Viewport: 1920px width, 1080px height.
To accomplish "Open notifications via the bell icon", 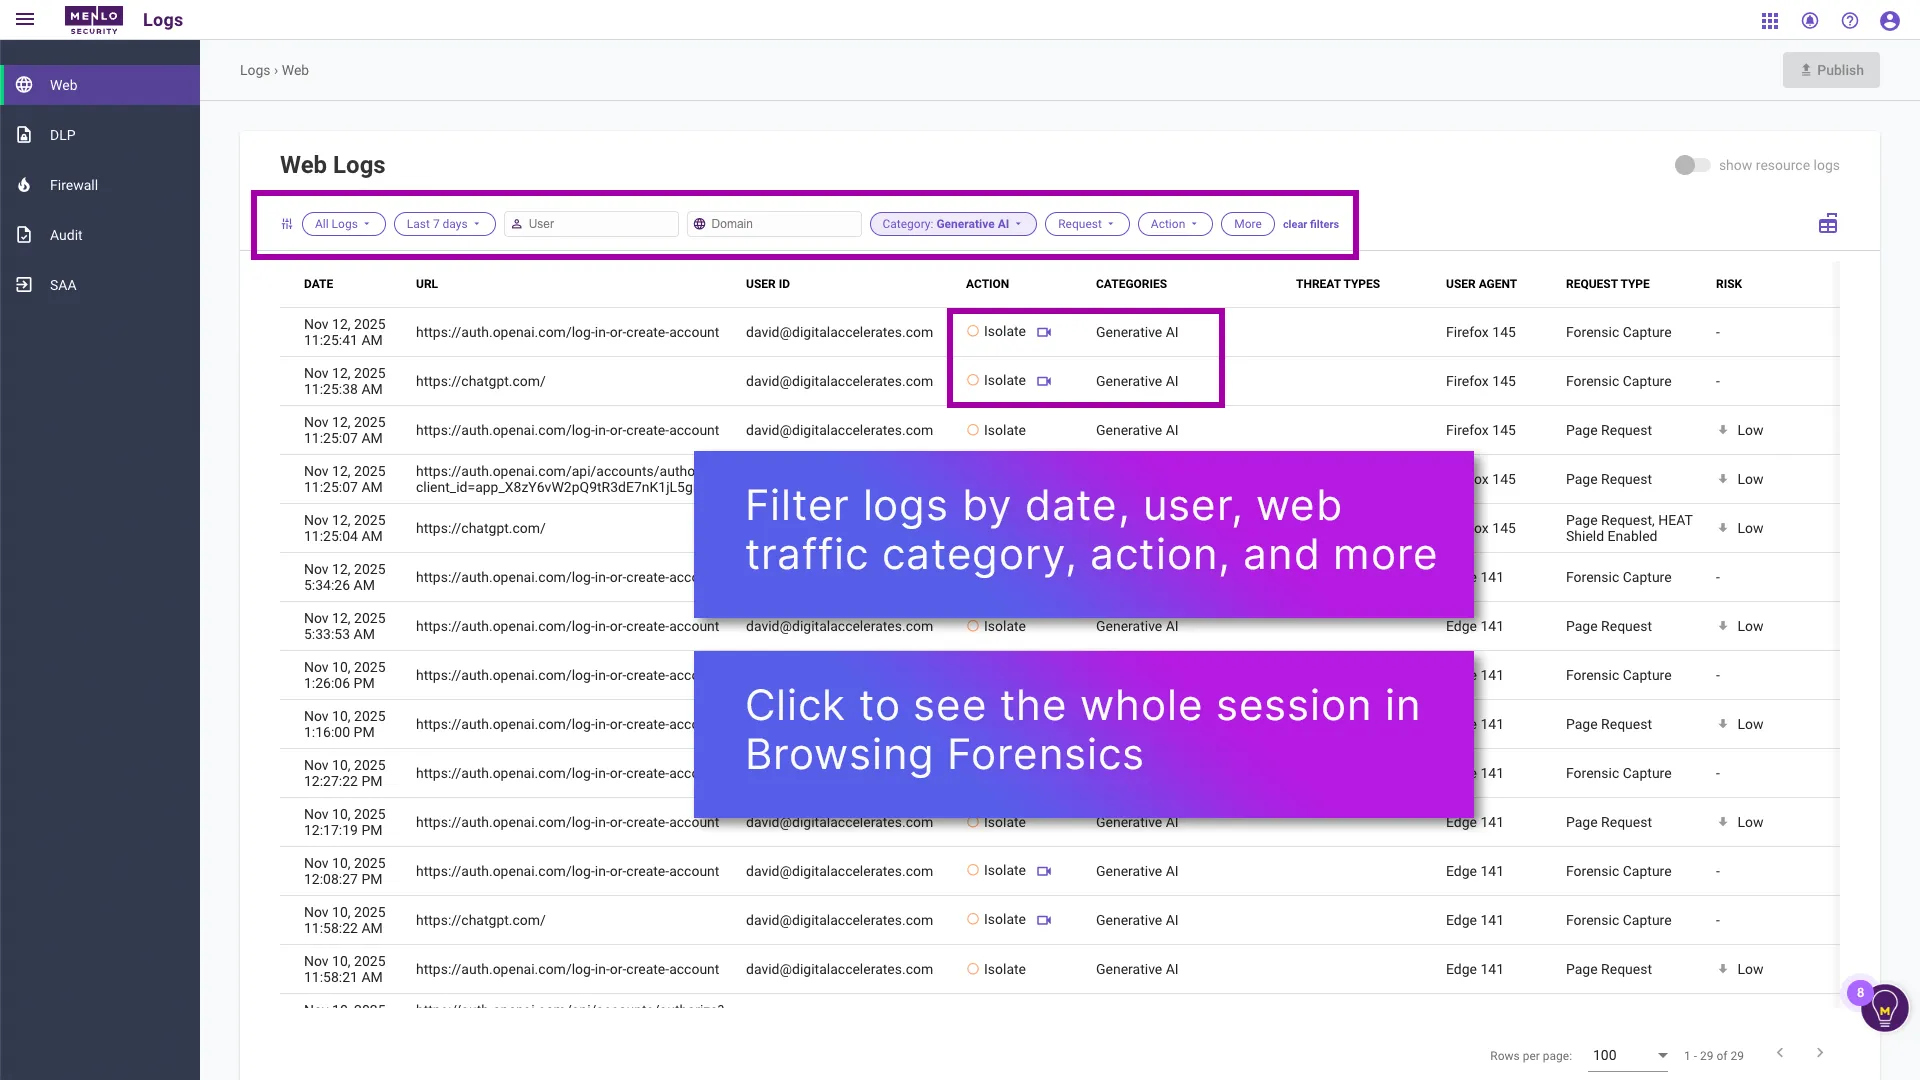I will coord(1810,20).
